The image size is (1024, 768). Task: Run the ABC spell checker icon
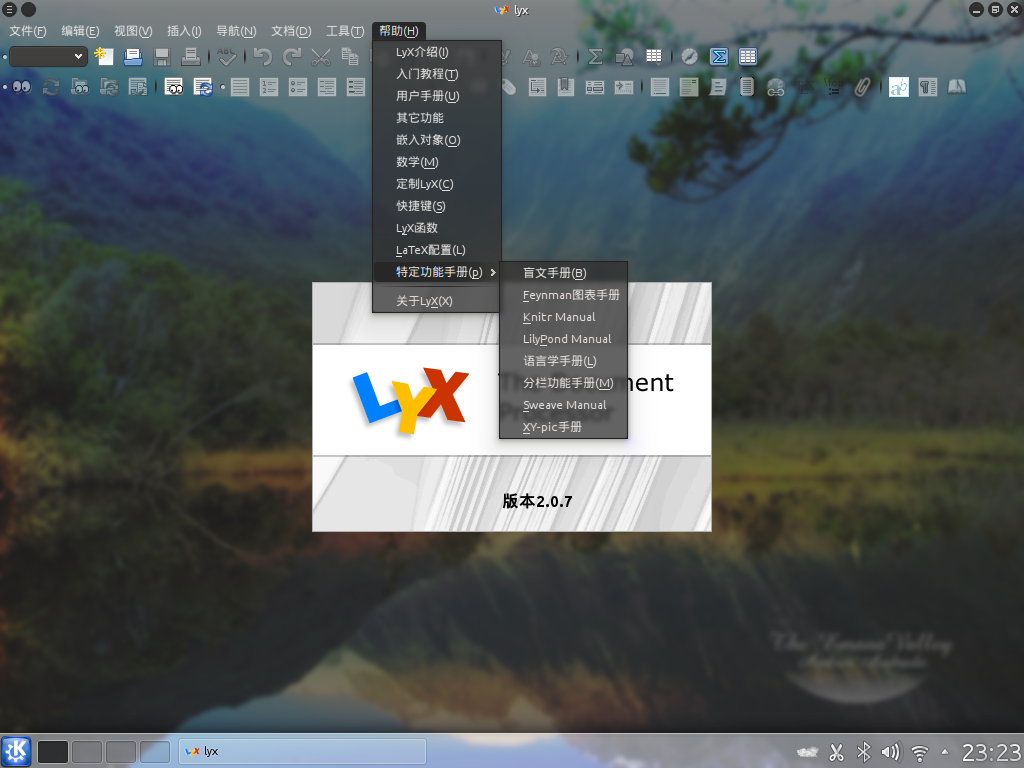(227, 57)
